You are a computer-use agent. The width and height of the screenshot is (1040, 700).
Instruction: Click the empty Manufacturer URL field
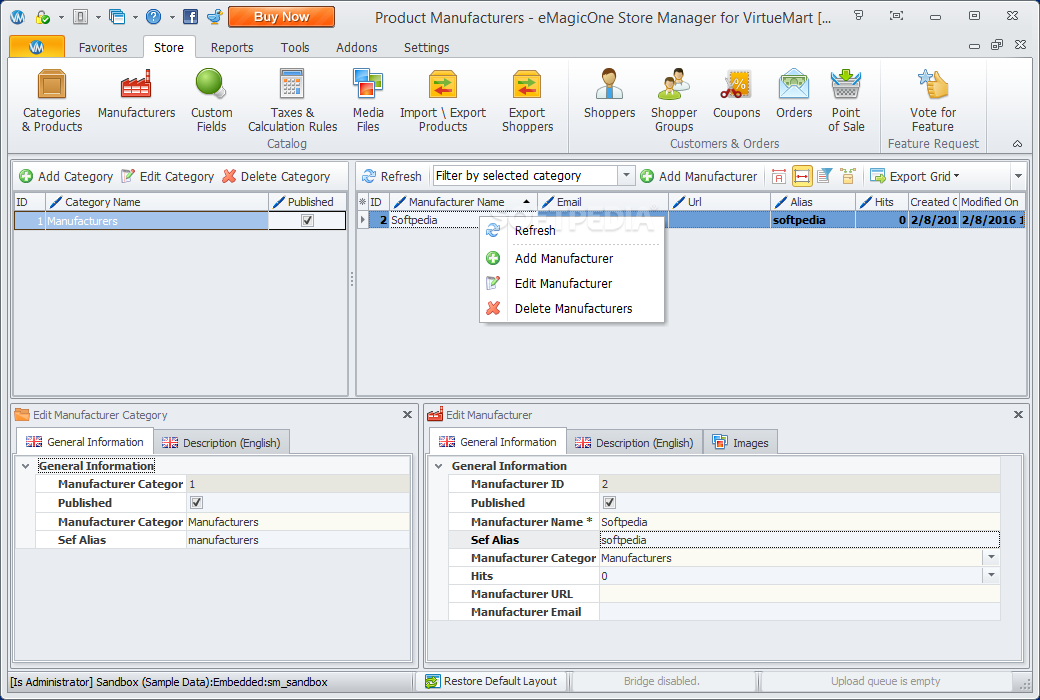pos(799,594)
